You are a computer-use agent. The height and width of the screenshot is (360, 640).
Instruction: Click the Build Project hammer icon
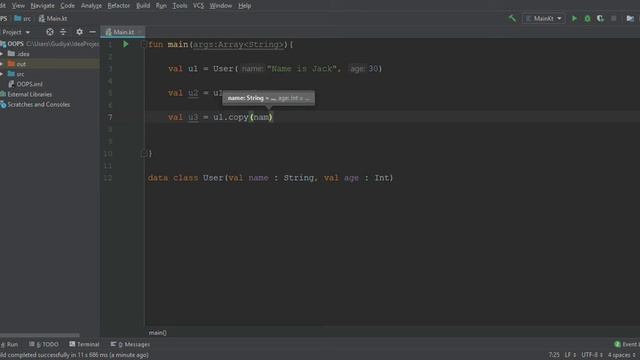[x=512, y=18]
